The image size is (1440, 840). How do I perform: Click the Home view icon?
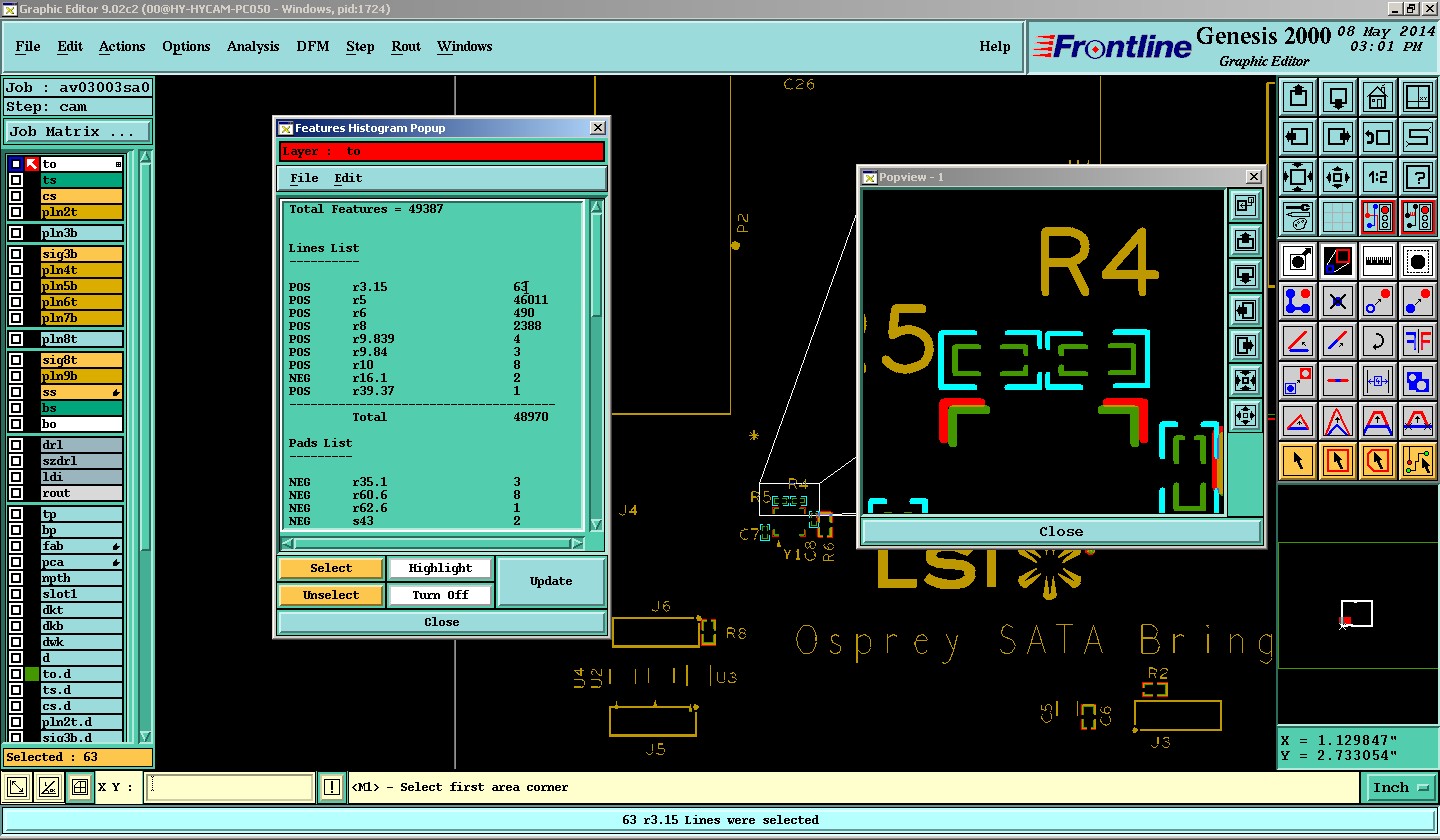1378,98
